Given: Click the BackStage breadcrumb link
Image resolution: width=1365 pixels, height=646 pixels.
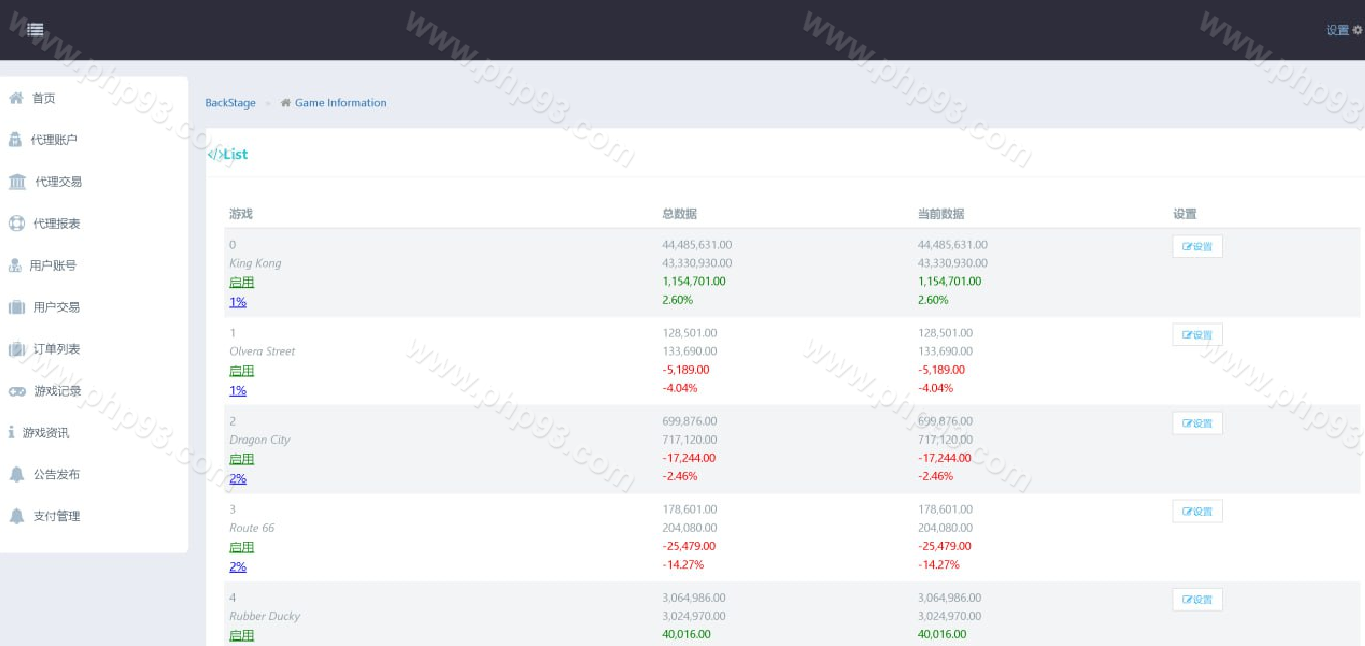Looking at the screenshot, I should click(230, 103).
